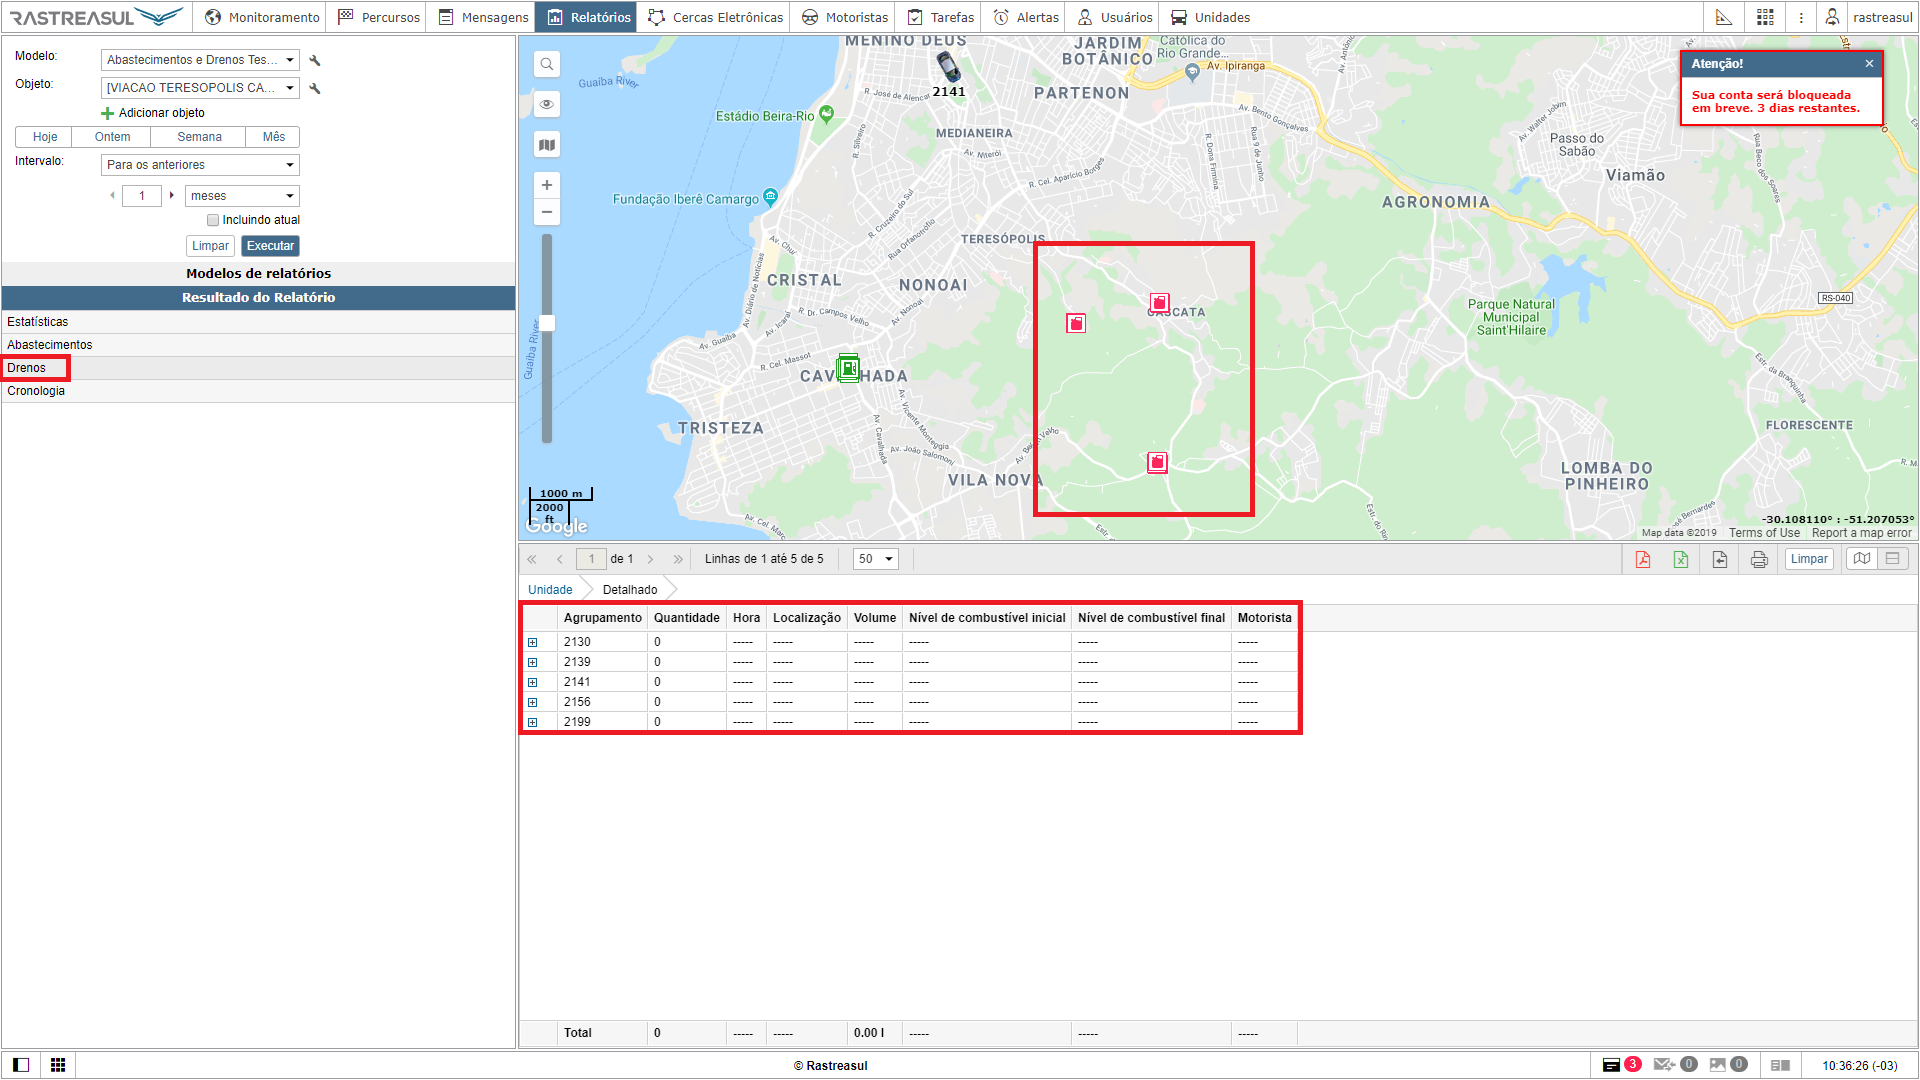Open the Cercas Eletrônicas menu

[x=716, y=17]
